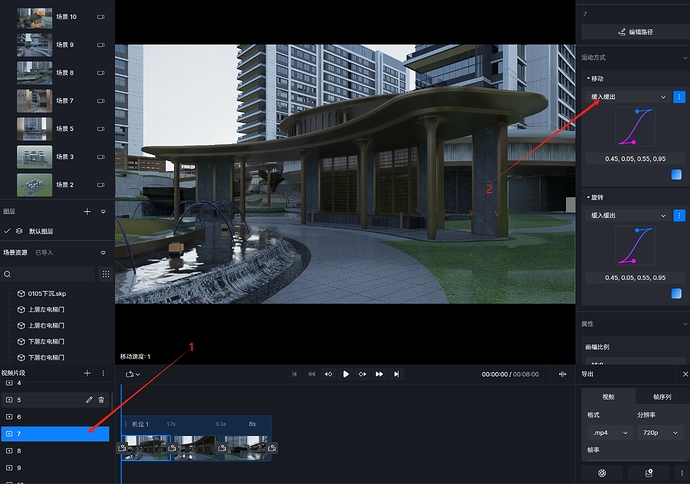The width and height of the screenshot is (690, 484).
Task: Toggle the checkmark on 默认图层
Action: pyautogui.click(x=7, y=231)
